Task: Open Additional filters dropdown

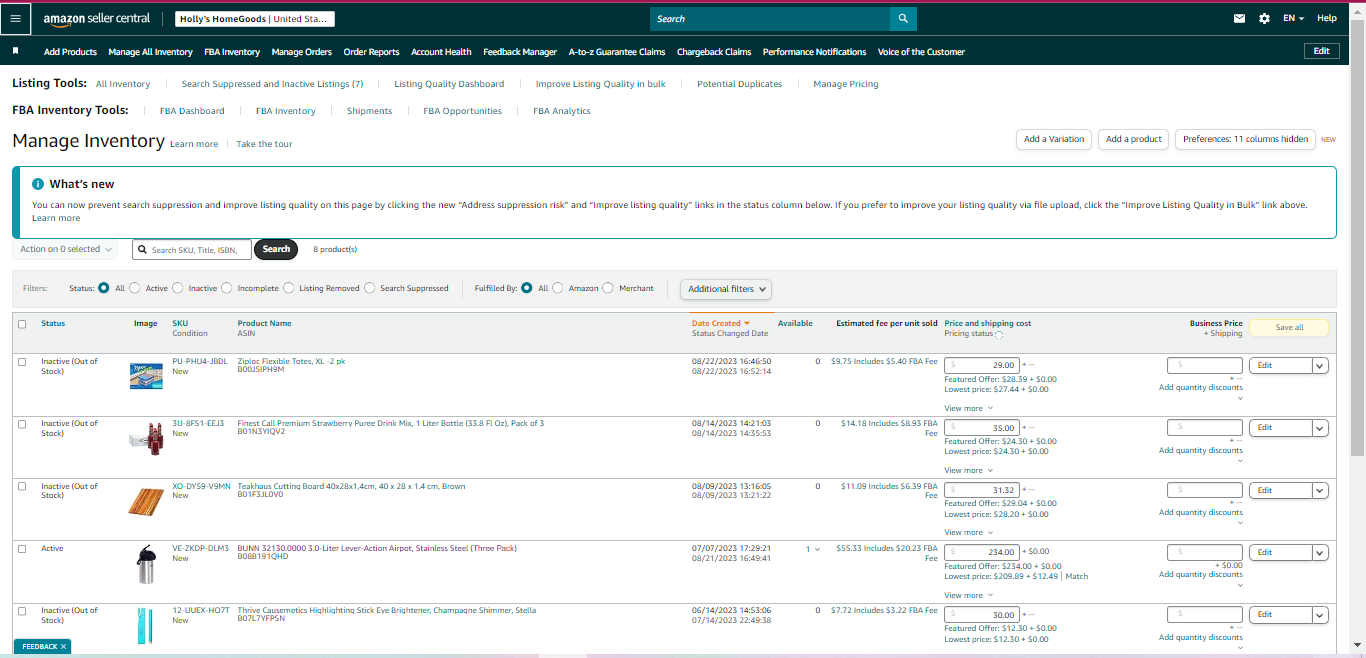Action: [x=728, y=289]
